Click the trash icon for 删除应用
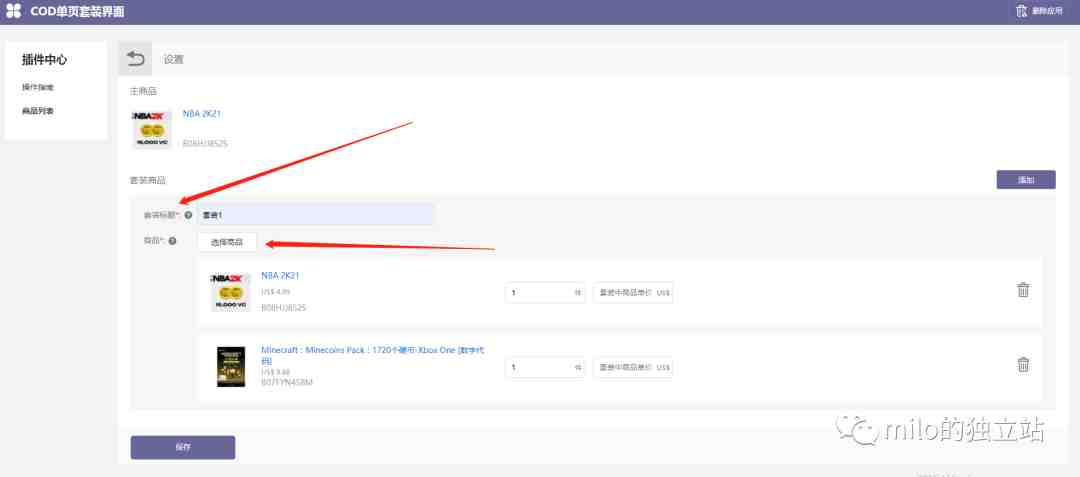Image resolution: width=1080 pixels, height=477 pixels. coord(1021,11)
